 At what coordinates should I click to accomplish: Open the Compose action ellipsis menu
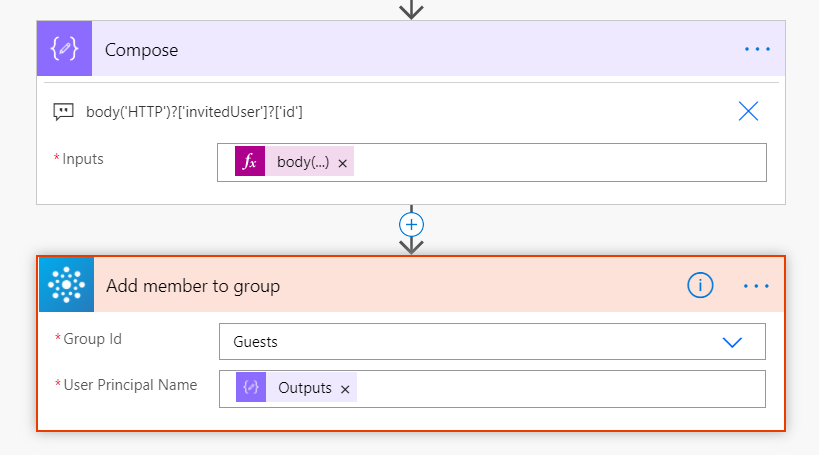[757, 49]
